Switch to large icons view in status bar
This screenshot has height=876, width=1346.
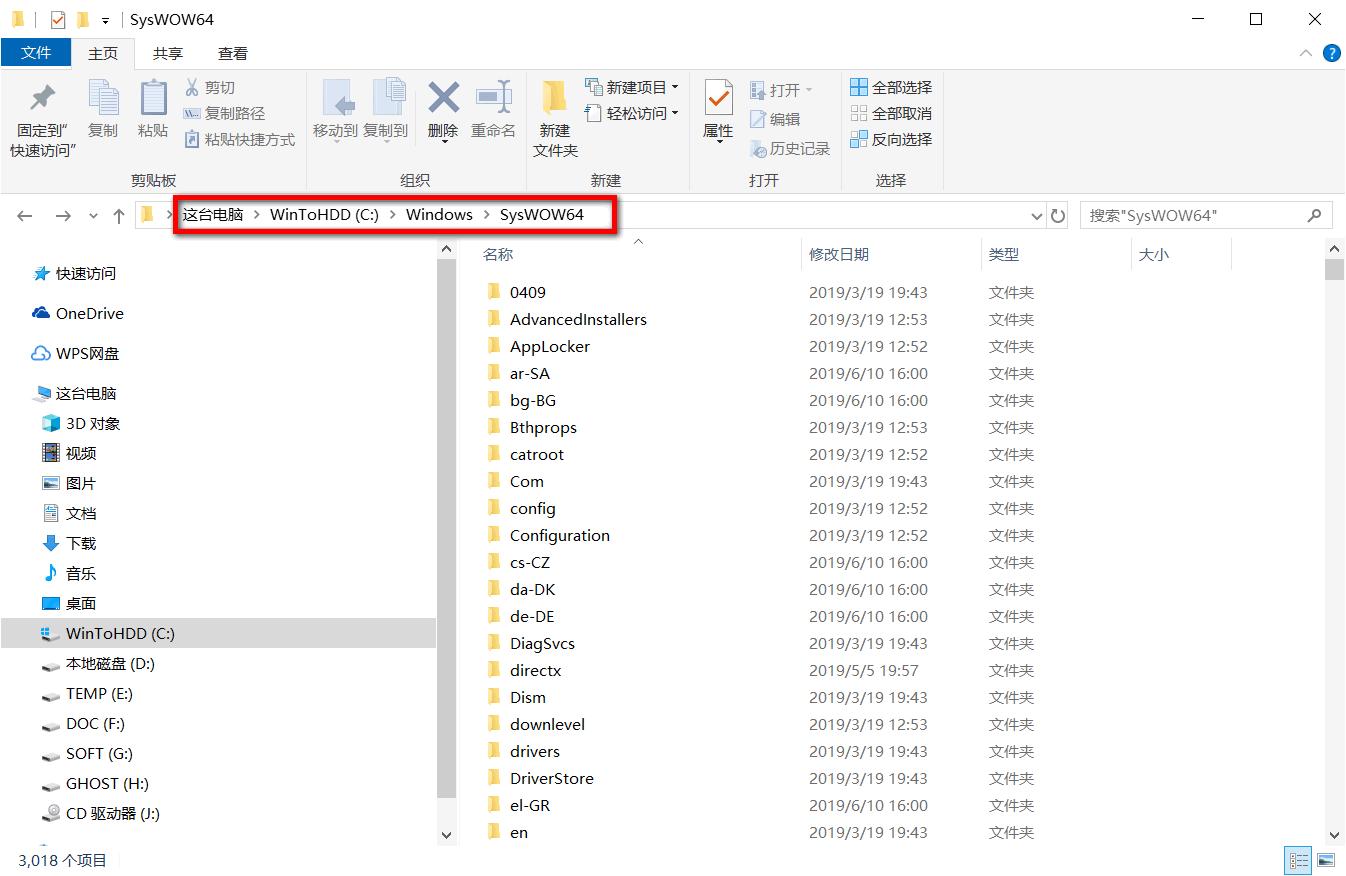tap(1325, 860)
